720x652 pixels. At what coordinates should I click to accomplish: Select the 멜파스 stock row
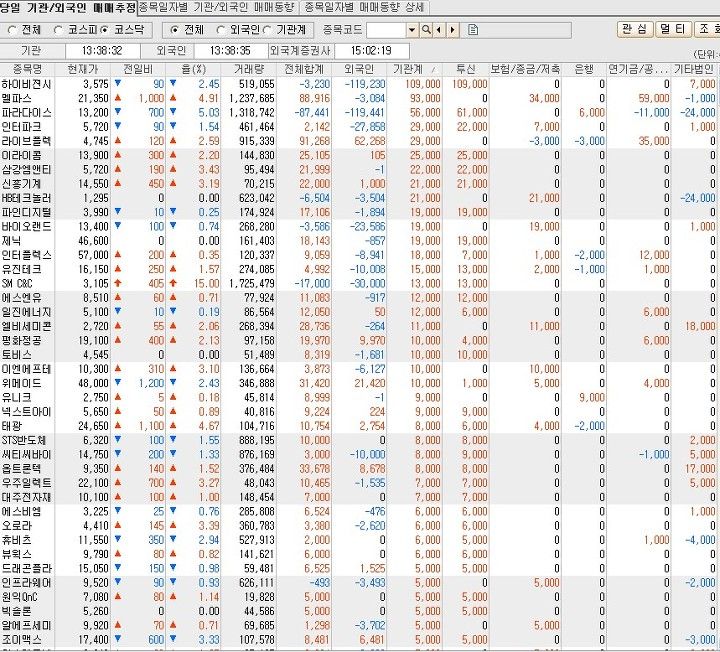358,98
